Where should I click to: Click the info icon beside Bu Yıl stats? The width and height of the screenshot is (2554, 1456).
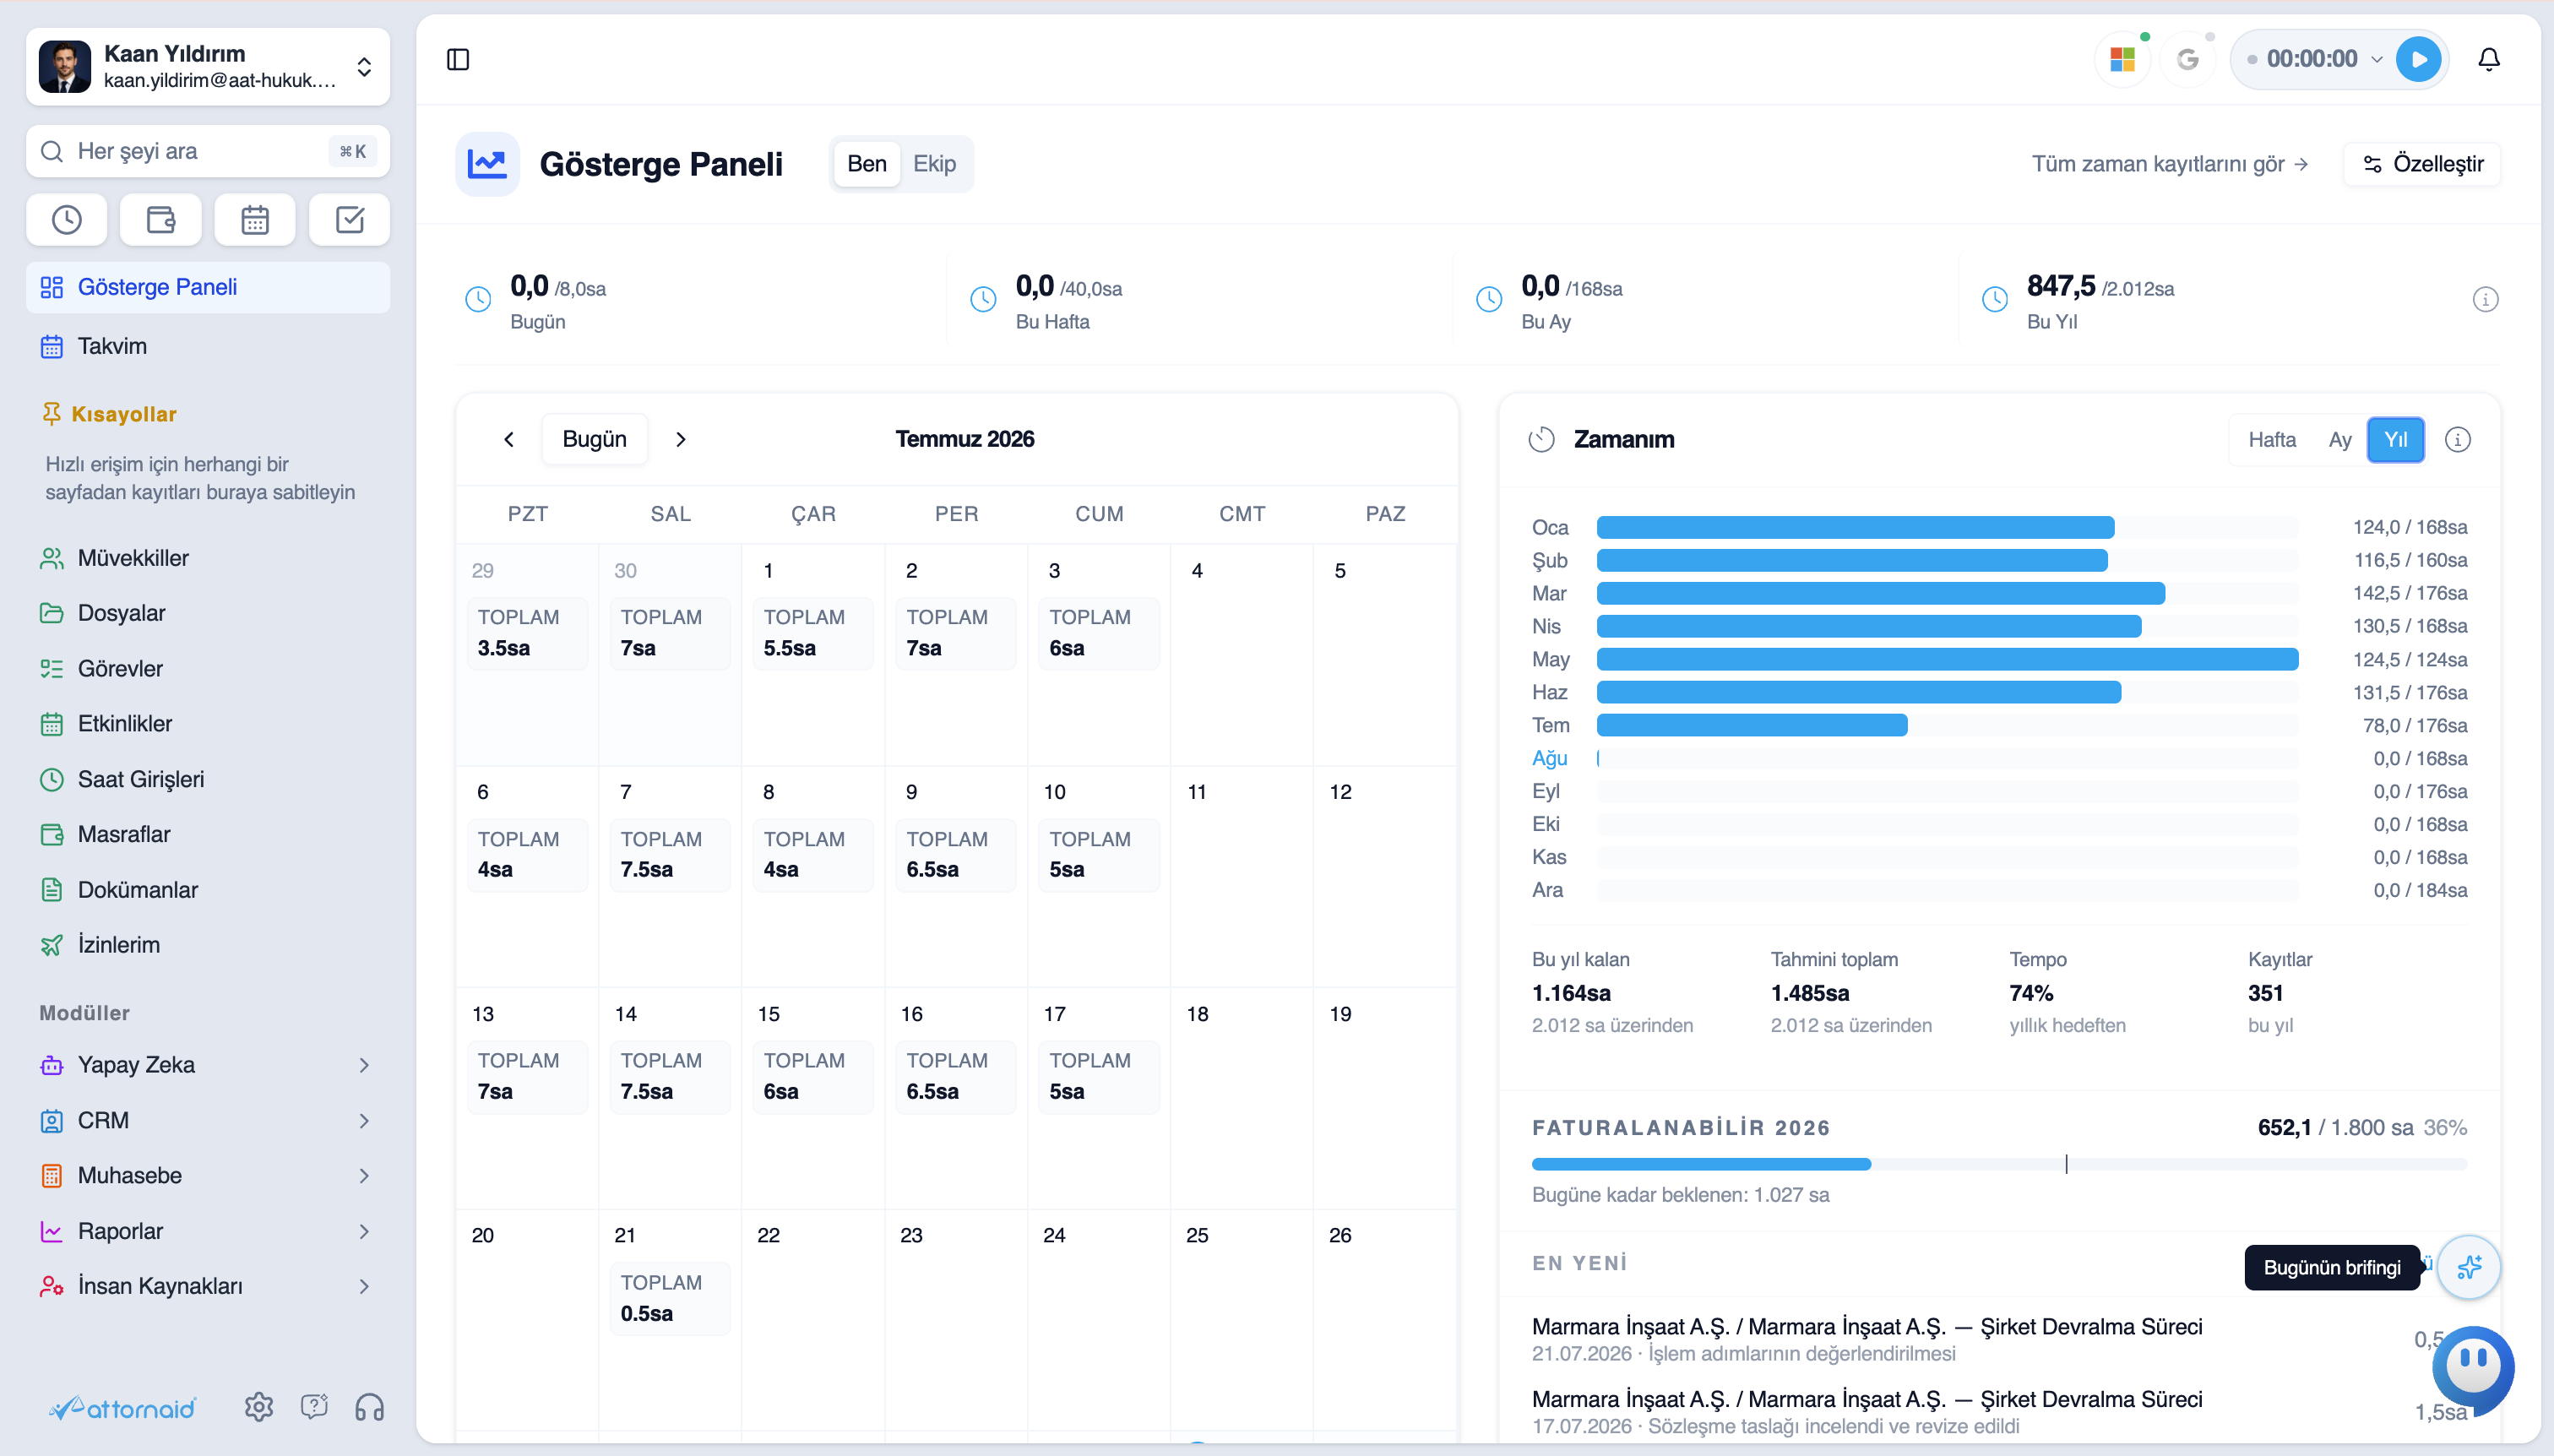point(2485,299)
